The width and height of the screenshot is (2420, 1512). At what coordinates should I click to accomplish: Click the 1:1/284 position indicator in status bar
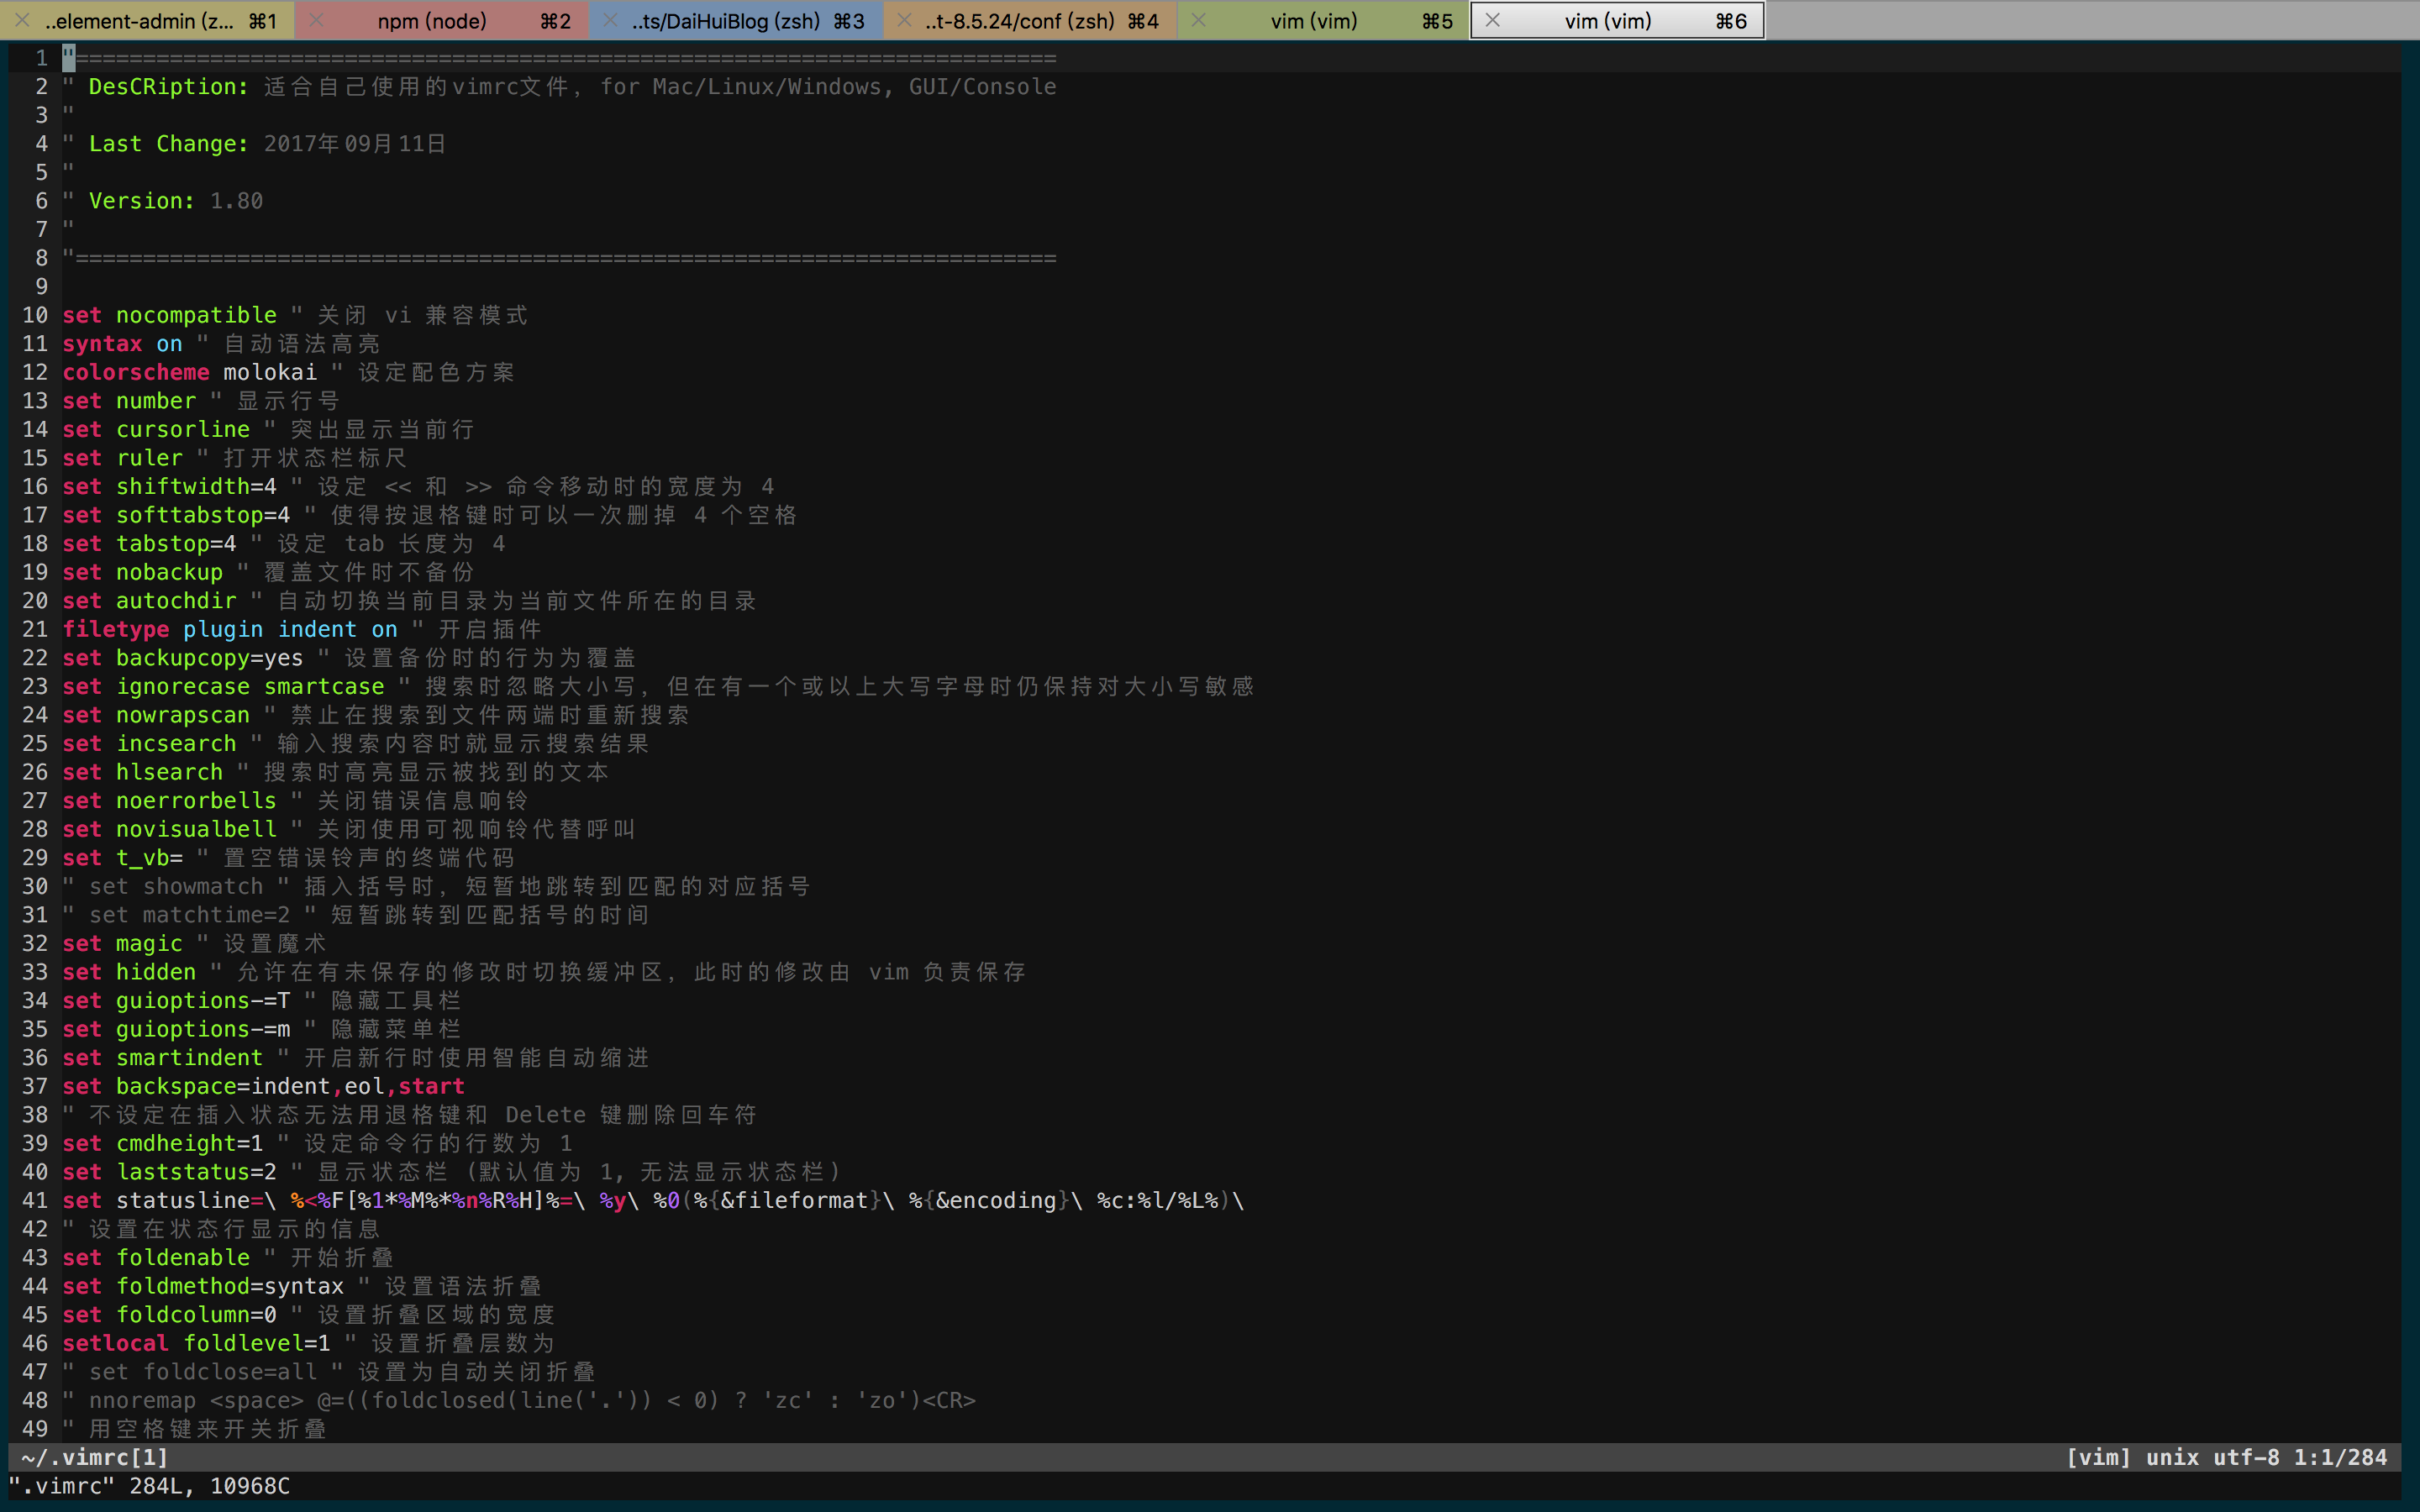coord(2340,1457)
